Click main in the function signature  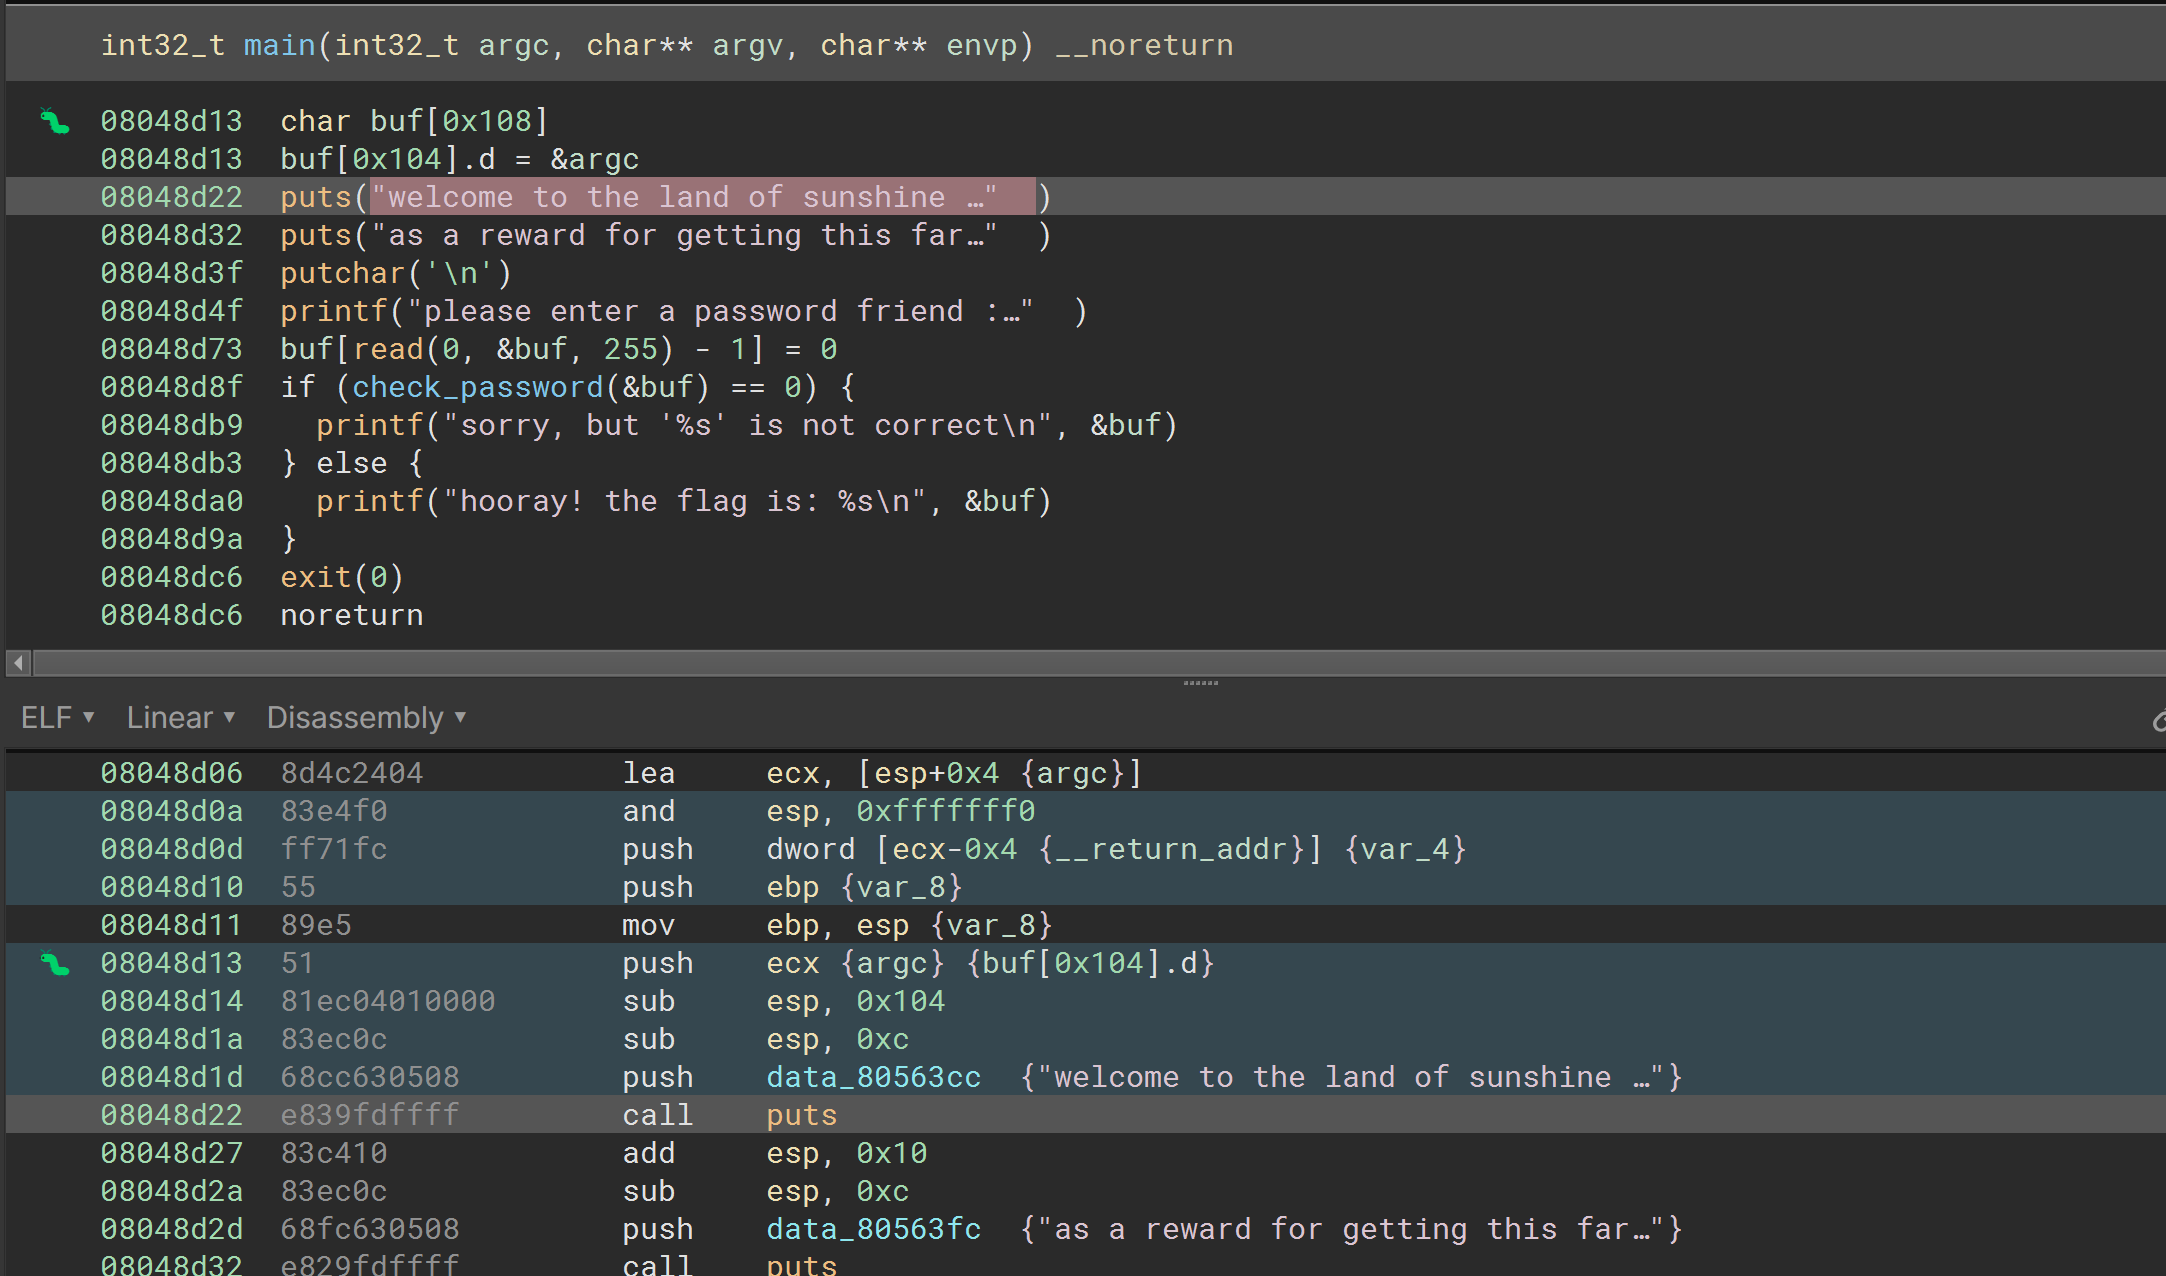coord(278,45)
